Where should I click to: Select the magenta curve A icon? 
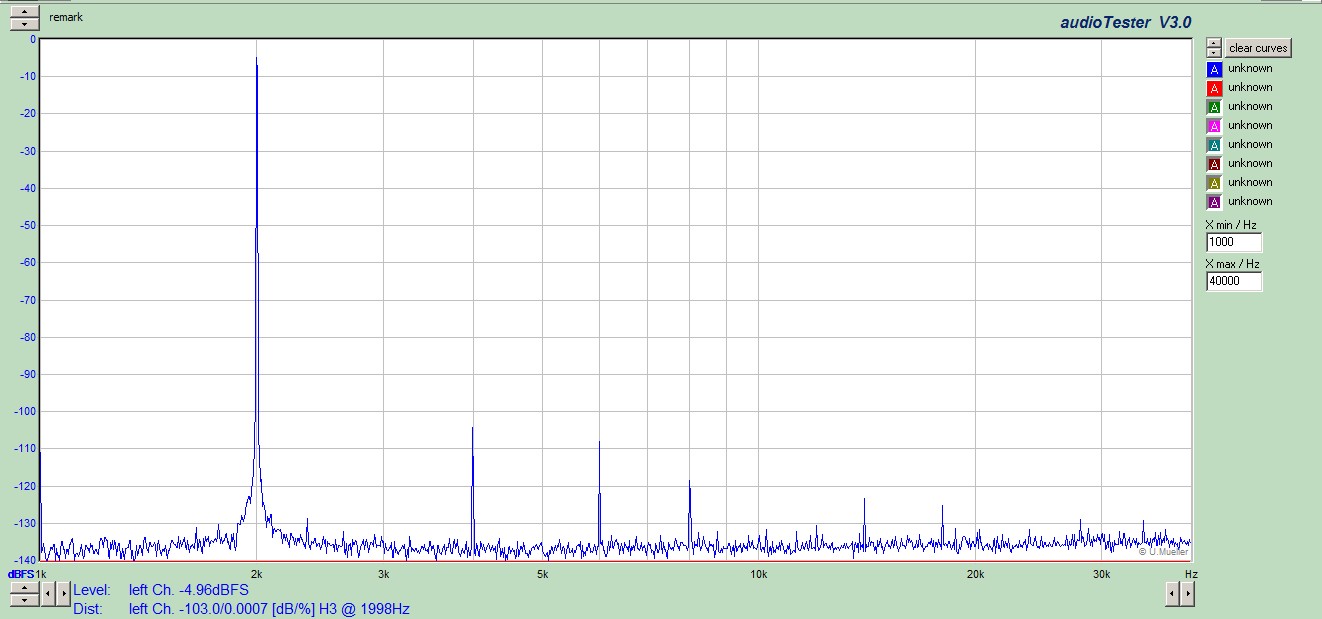point(1214,126)
